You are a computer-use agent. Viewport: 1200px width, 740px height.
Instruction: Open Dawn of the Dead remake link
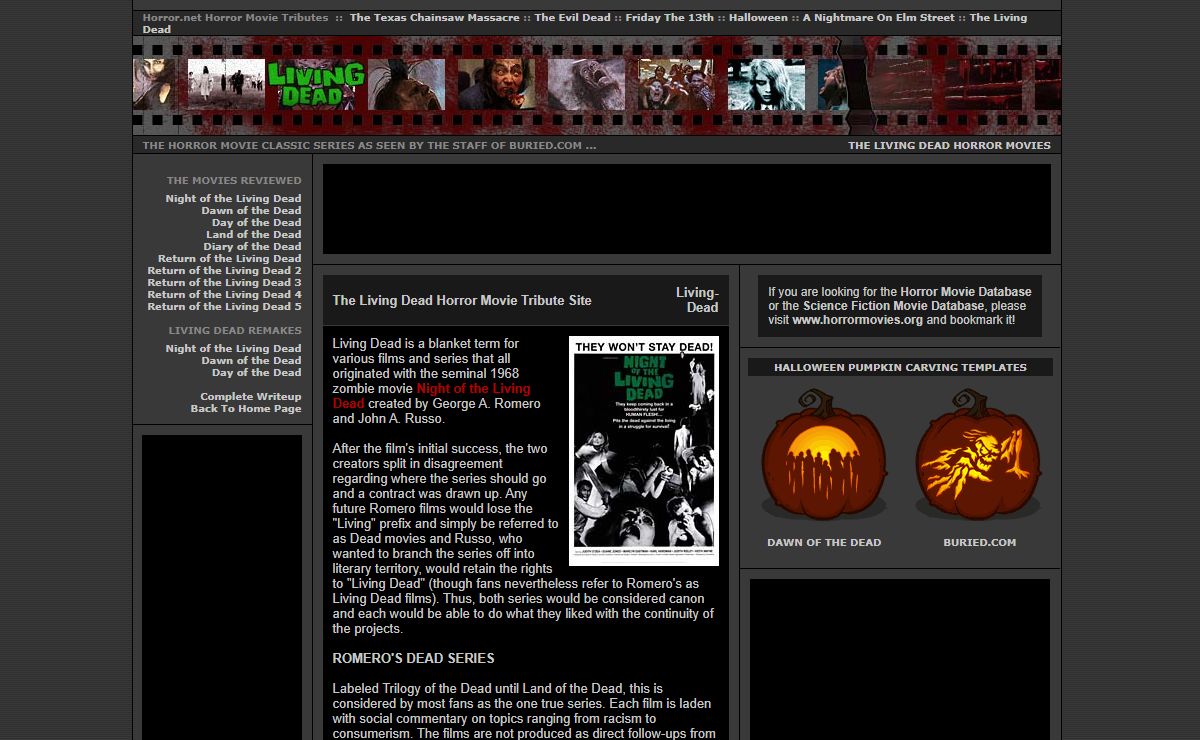click(251, 361)
